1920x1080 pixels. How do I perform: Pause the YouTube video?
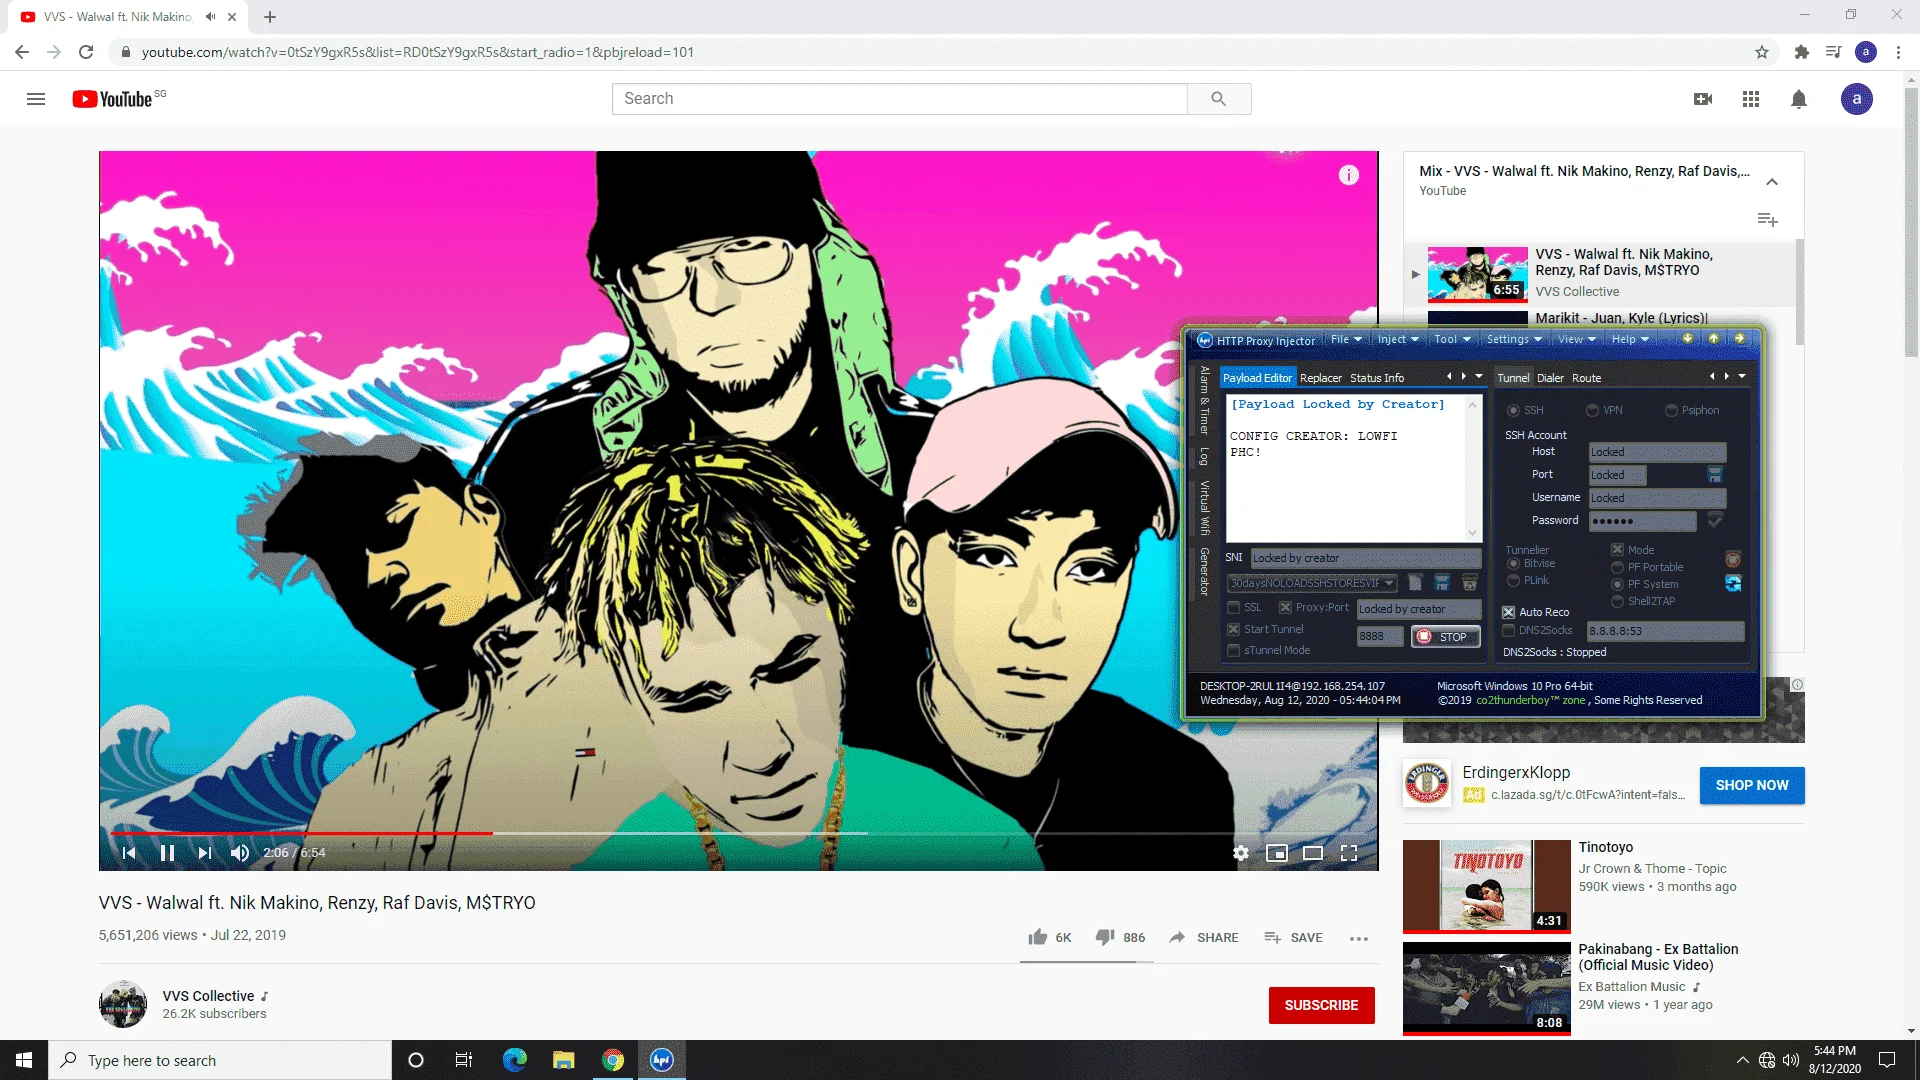(x=167, y=853)
